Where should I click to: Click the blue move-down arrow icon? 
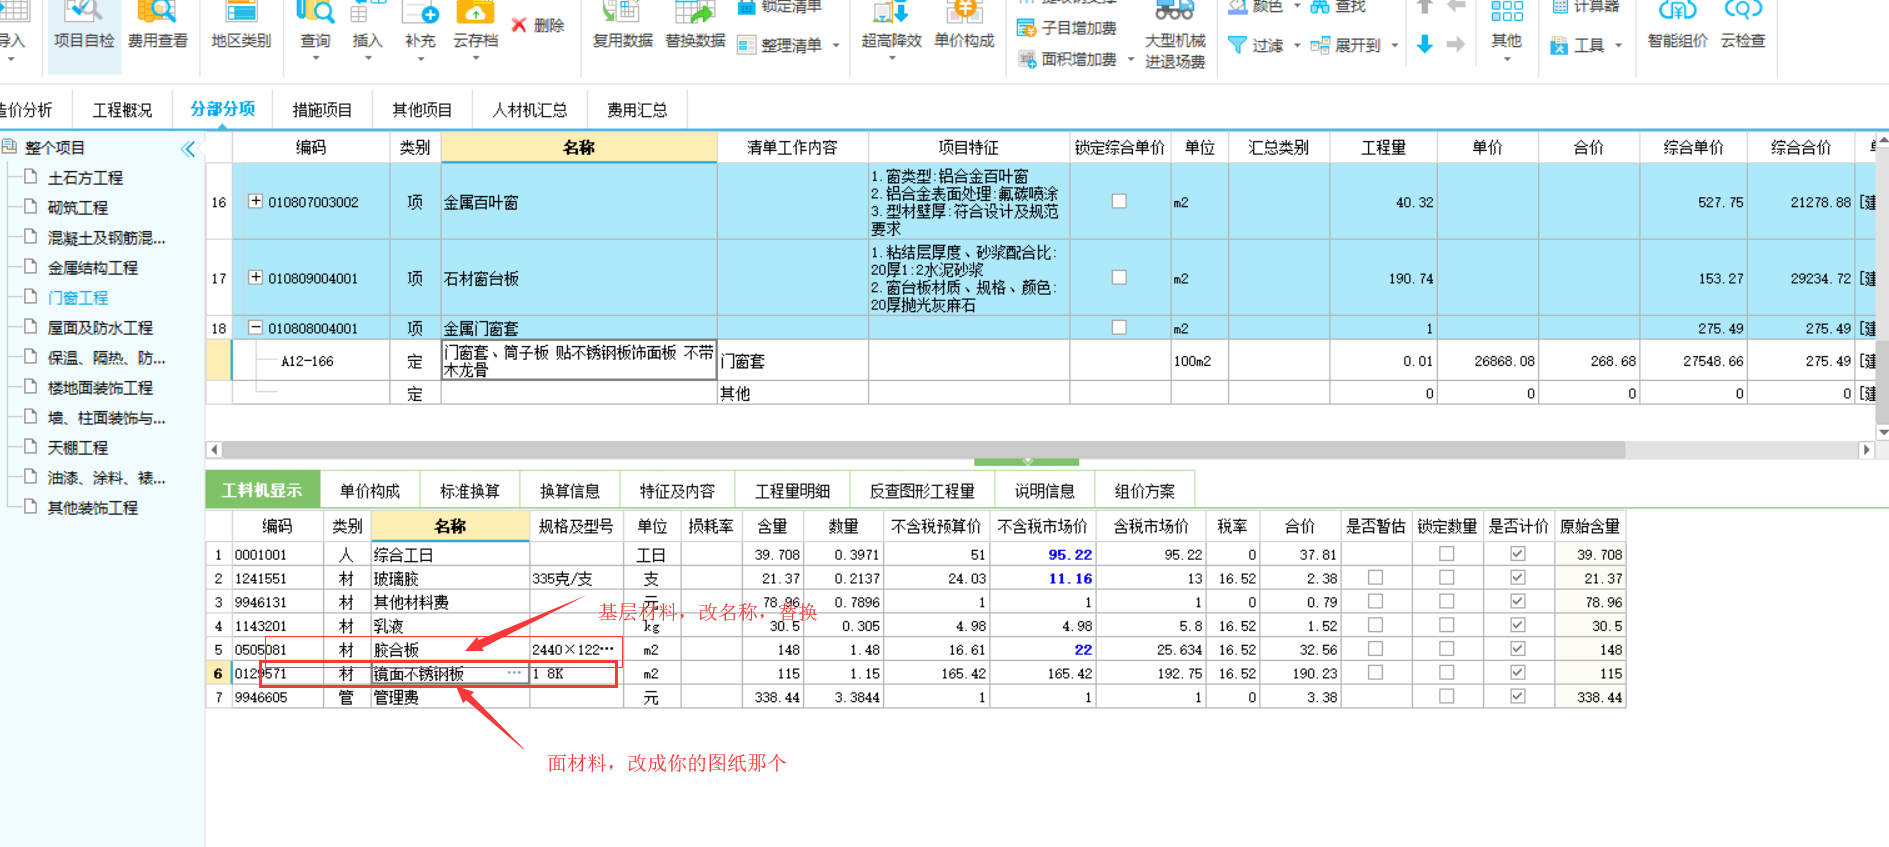(x=1425, y=44)
